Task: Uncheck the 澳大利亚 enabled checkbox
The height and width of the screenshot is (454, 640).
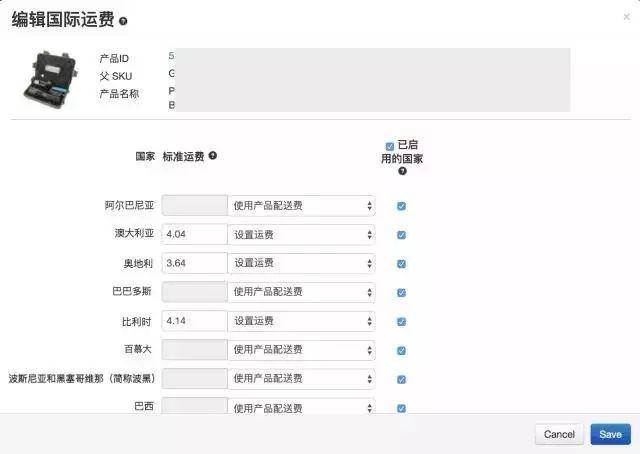Action: click(x=402, y=235)
